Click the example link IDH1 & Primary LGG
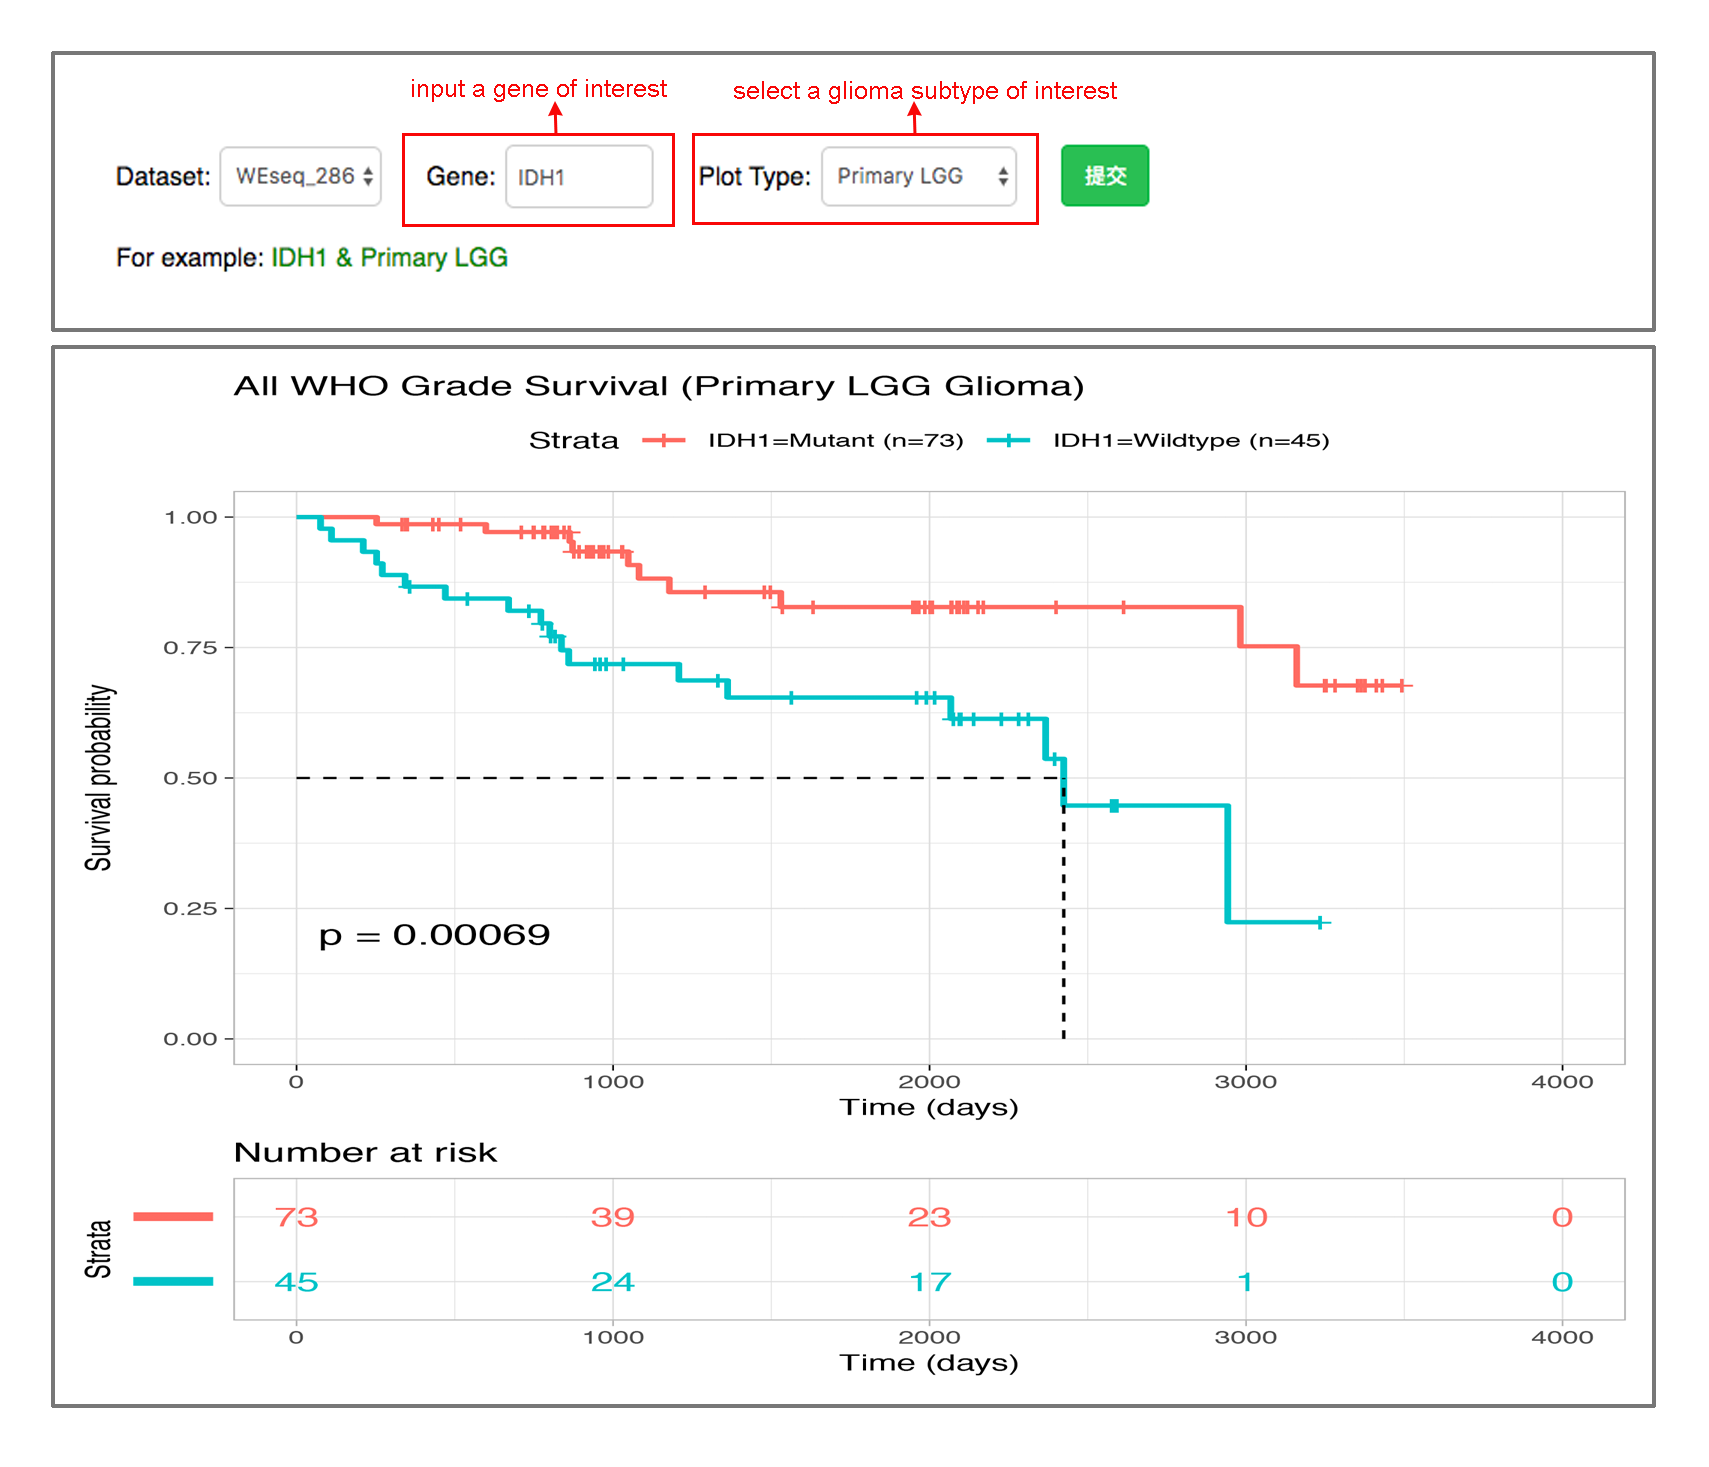The height and width of the screenshot is (1467, 1709). point(389,258)
